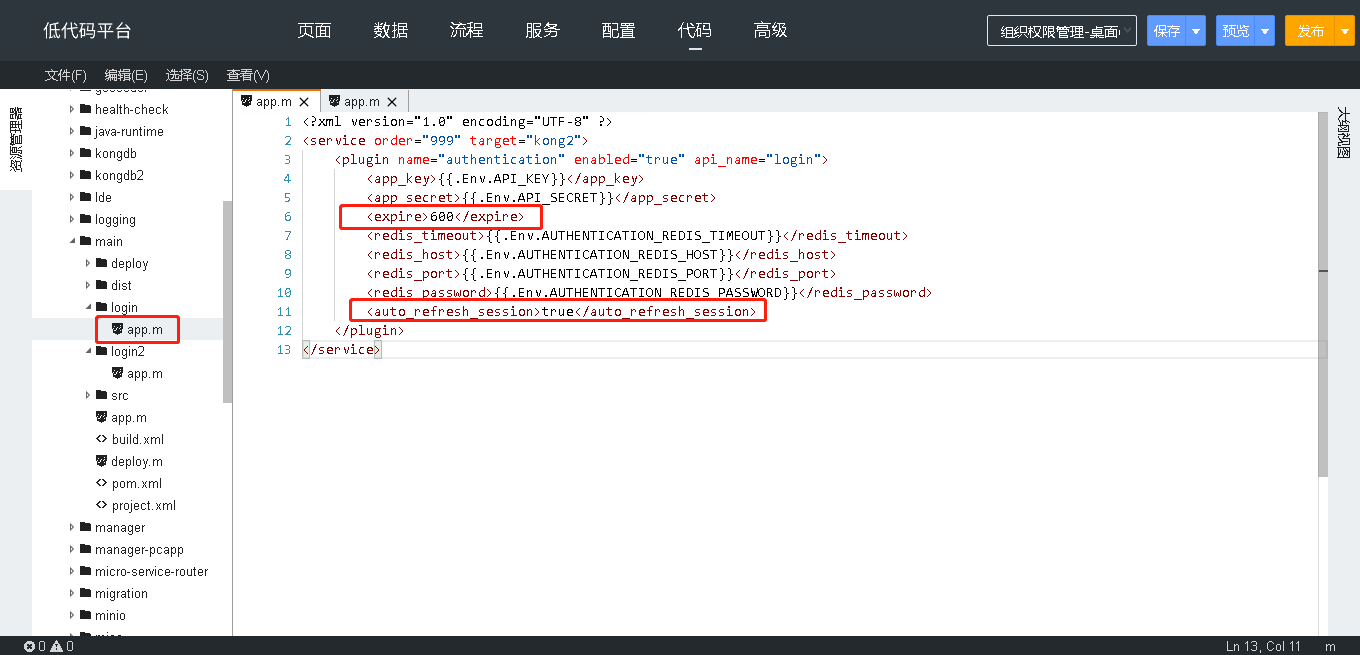Close the second app.m editor tab
The width and height of the screenshot is (1360, 655).
pos(392,102)
